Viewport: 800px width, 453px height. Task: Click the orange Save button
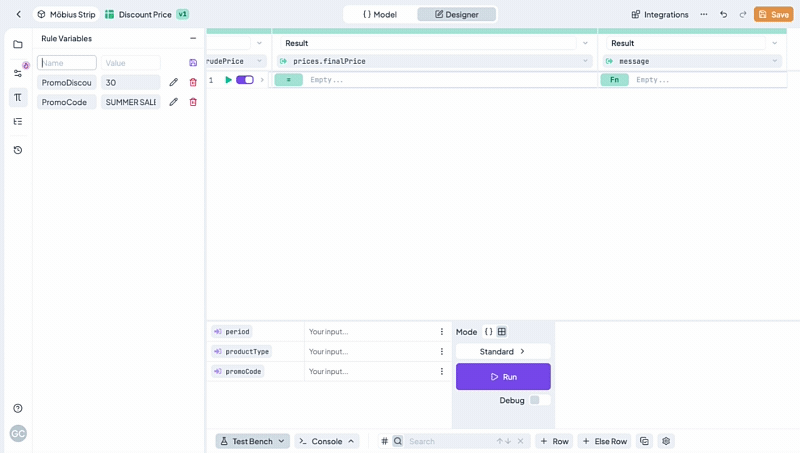tap(773, 14)
